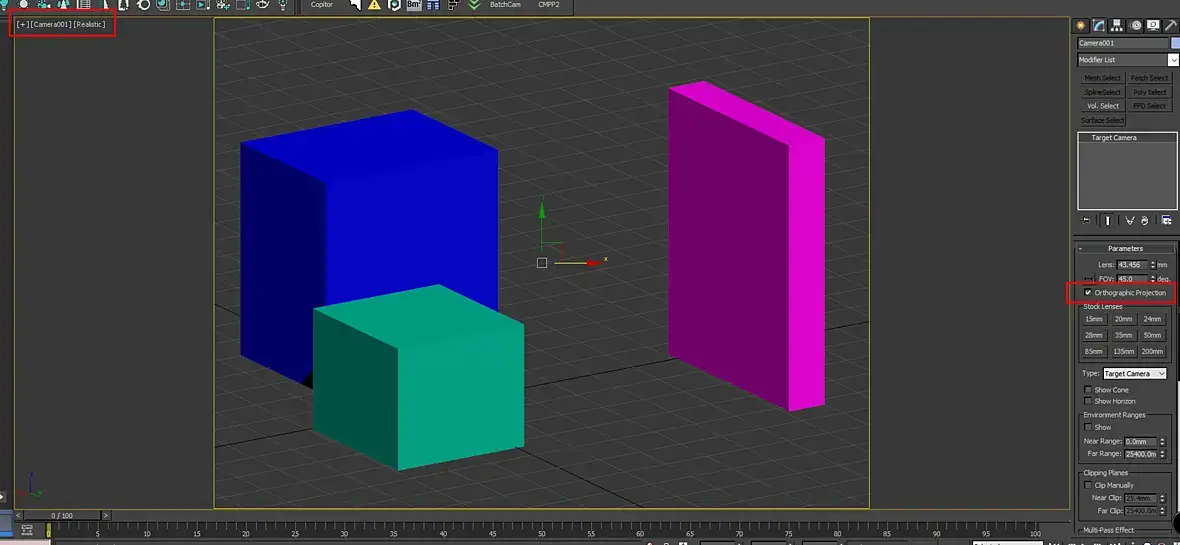
Task: Click the Patch Select modifier button
Action: click(x=1149, y=78)
